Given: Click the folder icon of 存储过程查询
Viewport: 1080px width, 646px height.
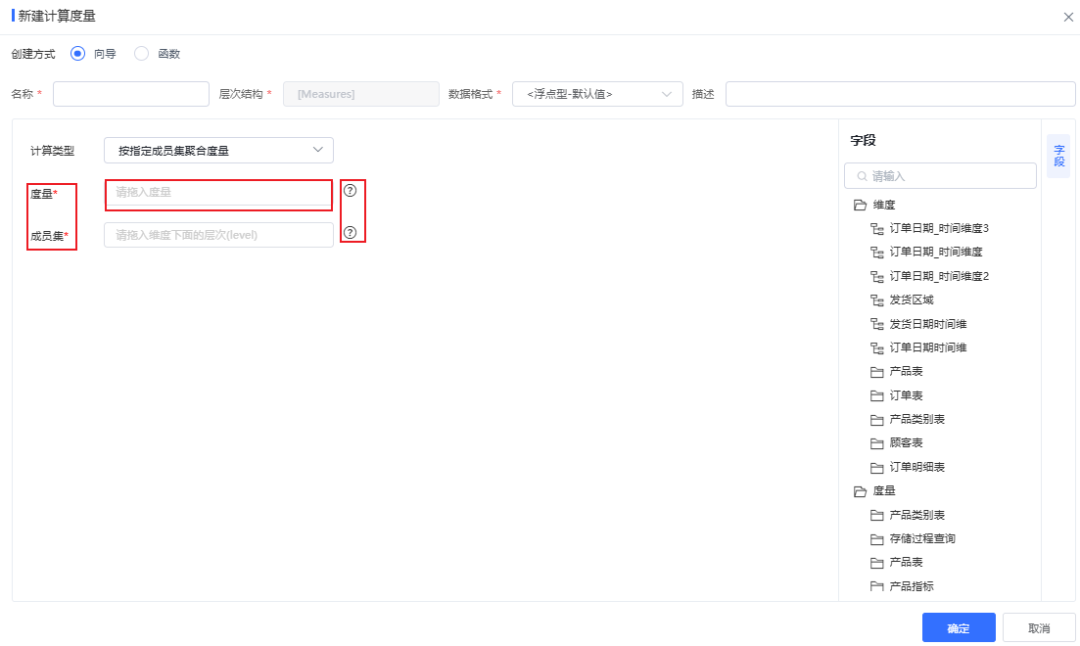Looking at the screenshot, I should point(877,539).
